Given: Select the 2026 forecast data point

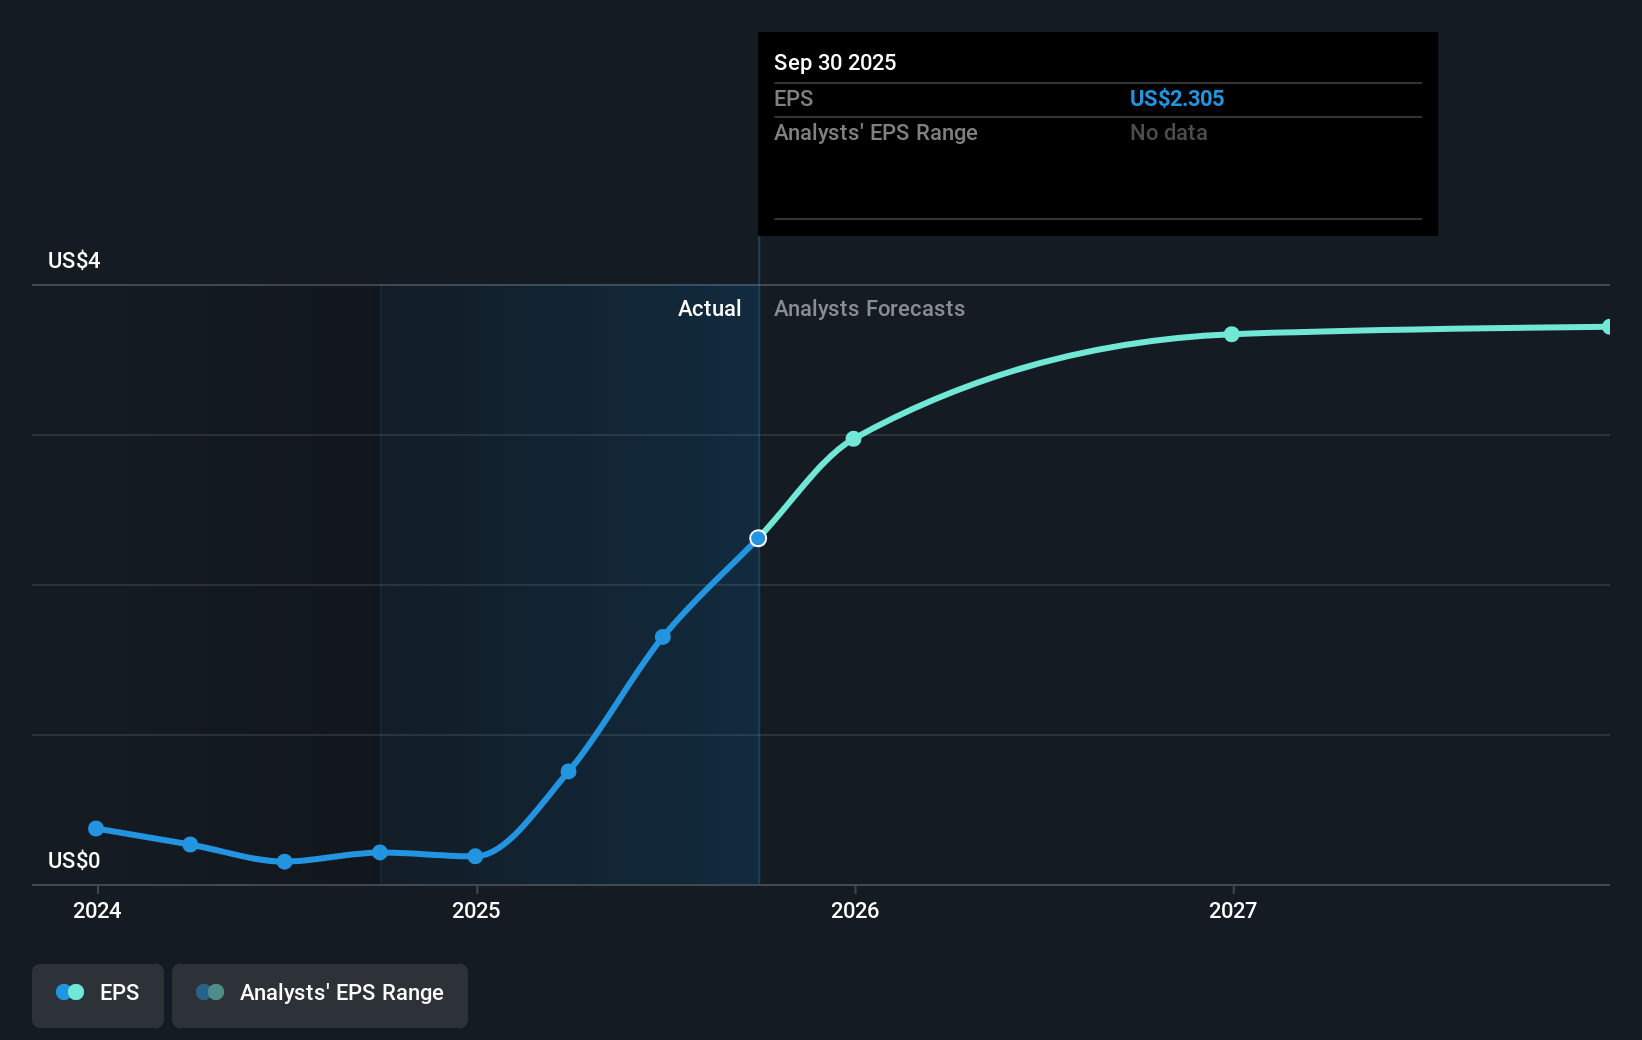Looking at the screenshot, I should [853, 438].
